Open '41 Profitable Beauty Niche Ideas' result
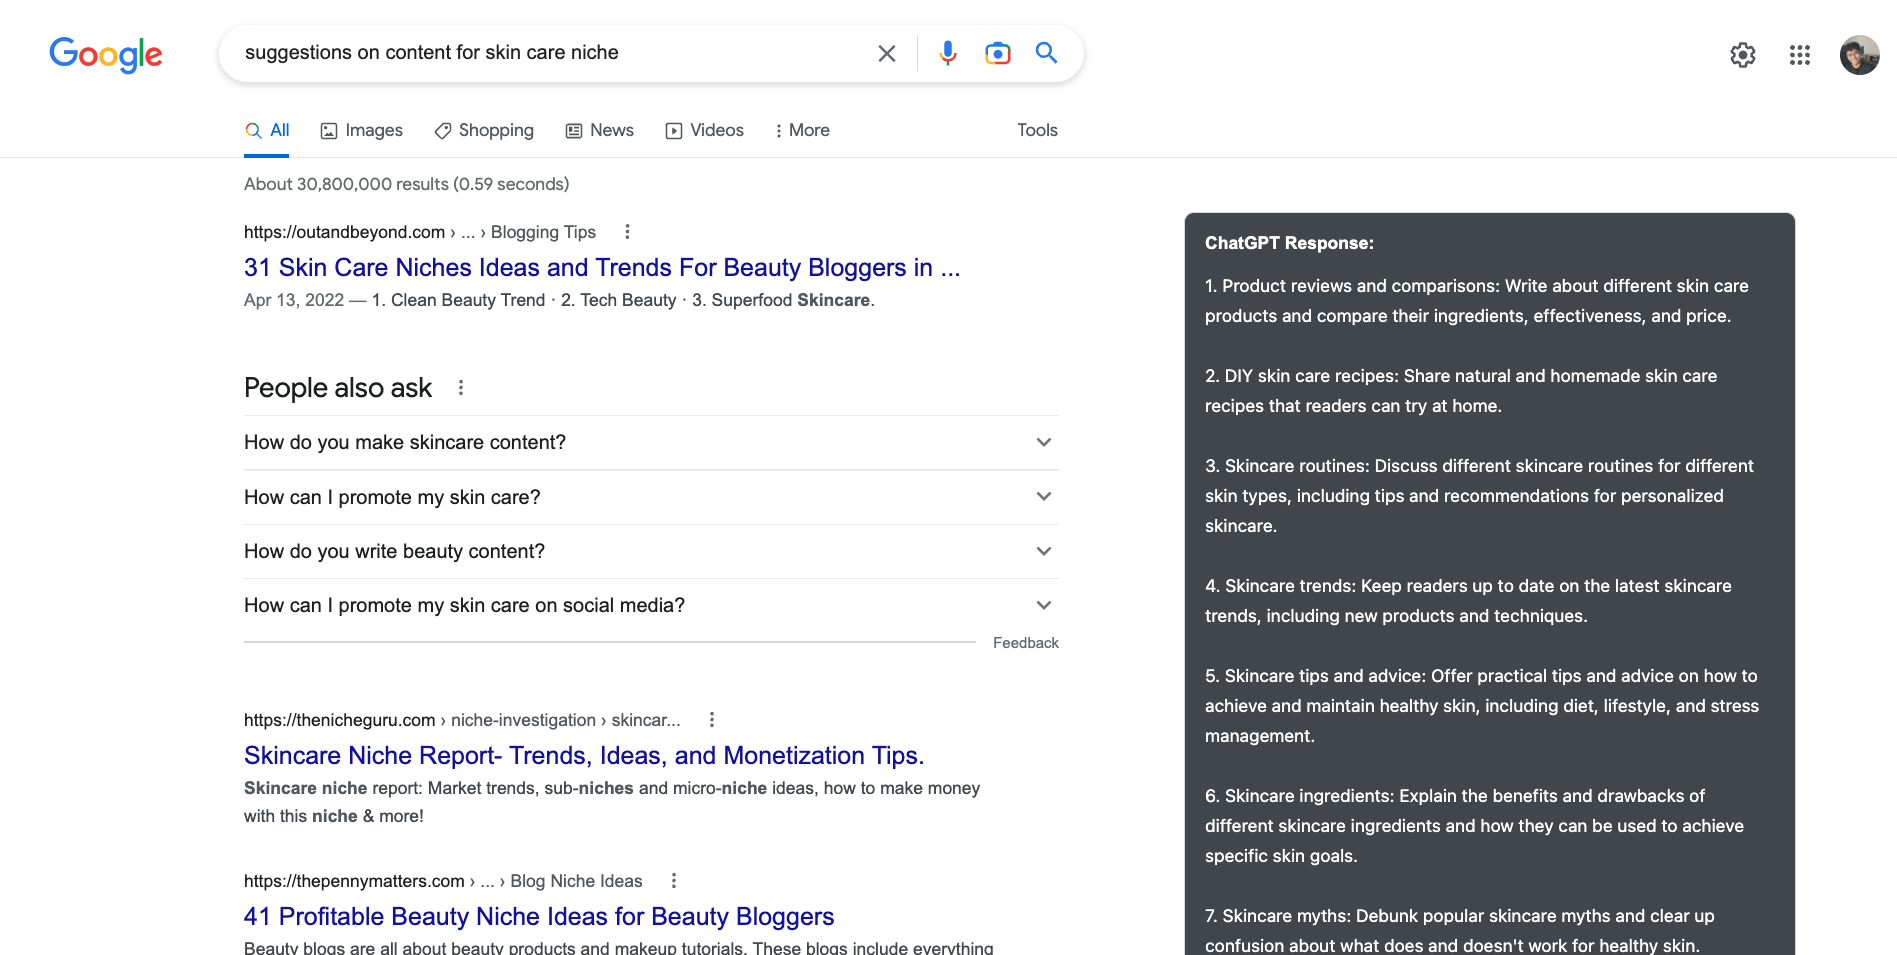The image size is (1897, 955). click(538, 916)
